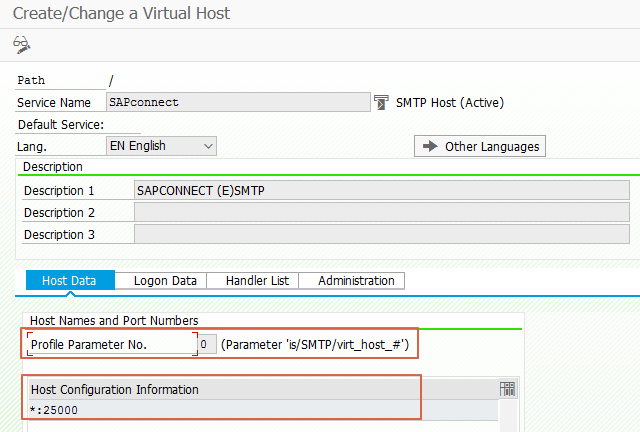This screenshot has height=432, width=640.
Task: Select the *:25000 host configuration row
Action: tap(263, 410)
